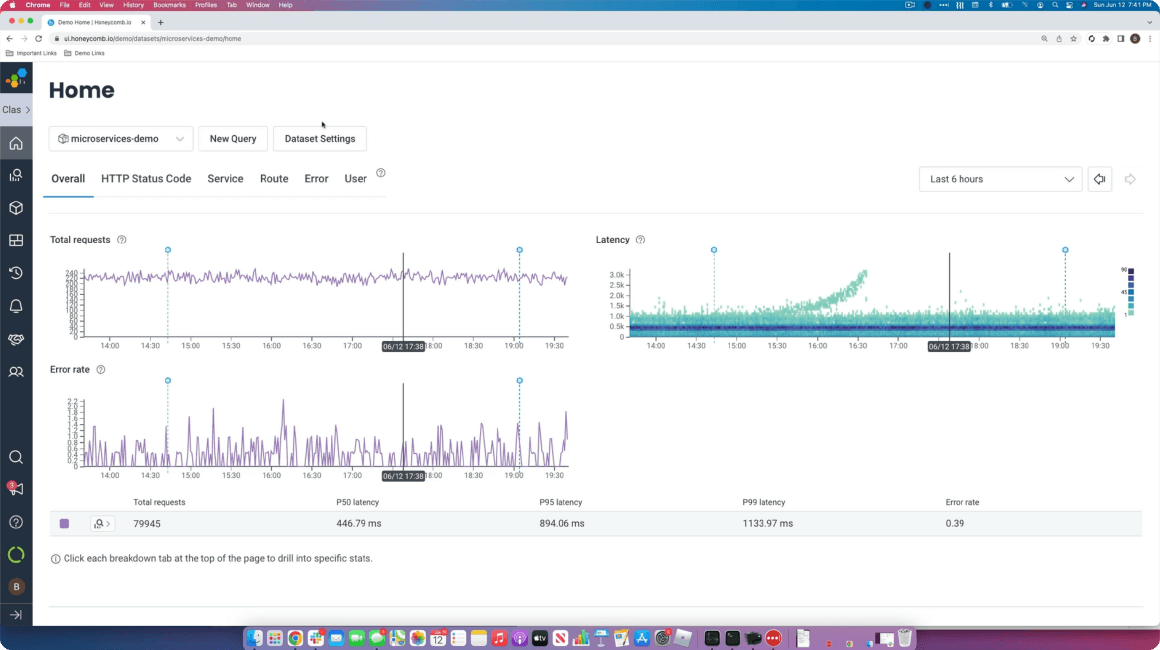
Task: Open the History clock icon in the sidebar
Action: [16, 273]
